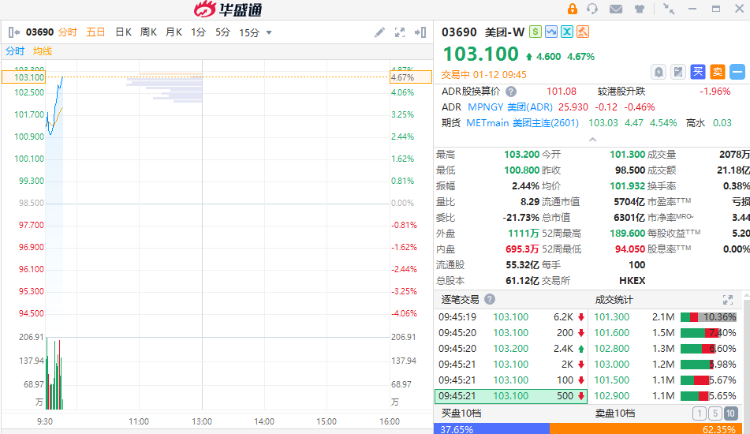Image resolution: width=750 pixels, height=434 pixels.
Task: Click the price alert bell icon
Action: pos(659,71)
